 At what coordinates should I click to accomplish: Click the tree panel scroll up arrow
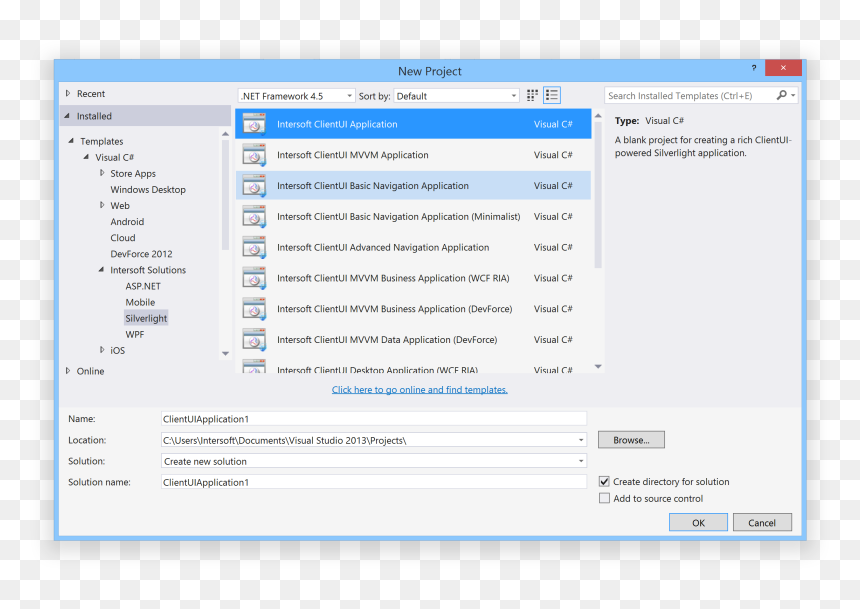pos(225,134)
